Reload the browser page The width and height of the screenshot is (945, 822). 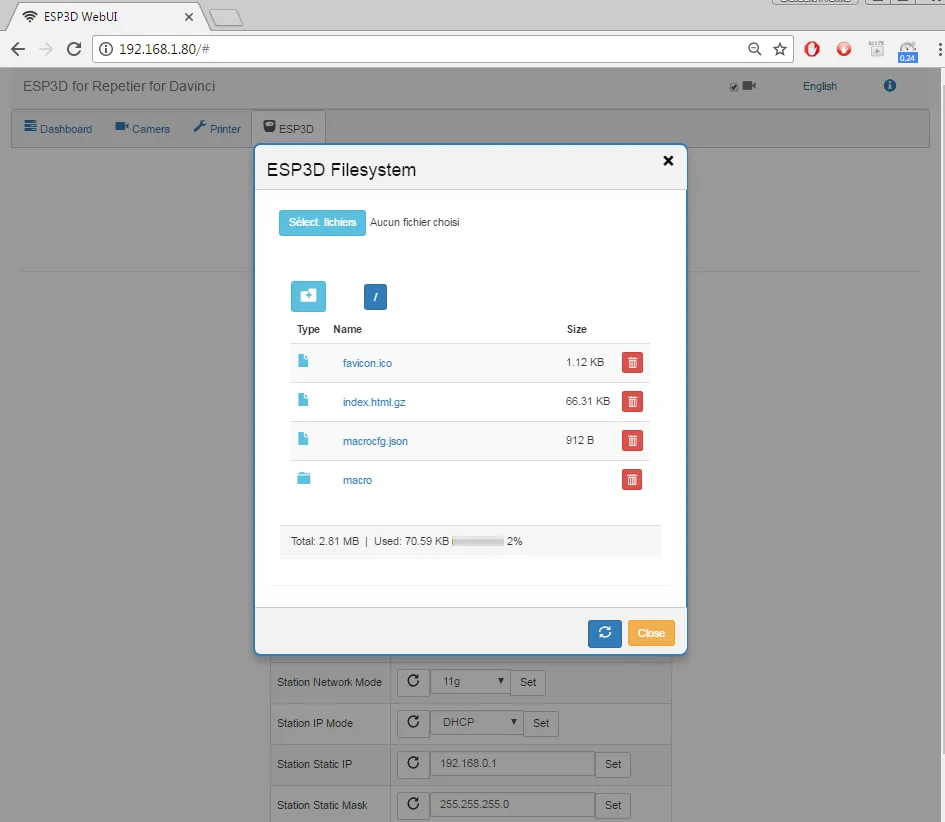click(x=74, y=49)
